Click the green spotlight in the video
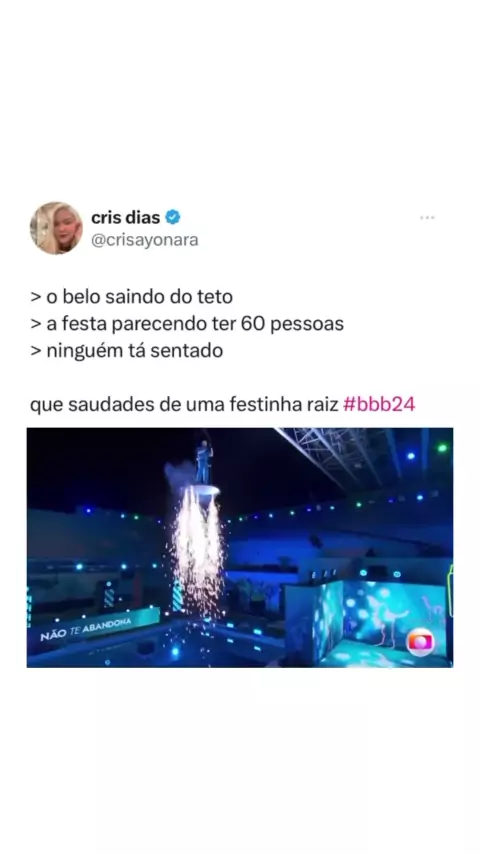Screen dimensions: 480x854 pyautogui.click(x=442, y=448)
